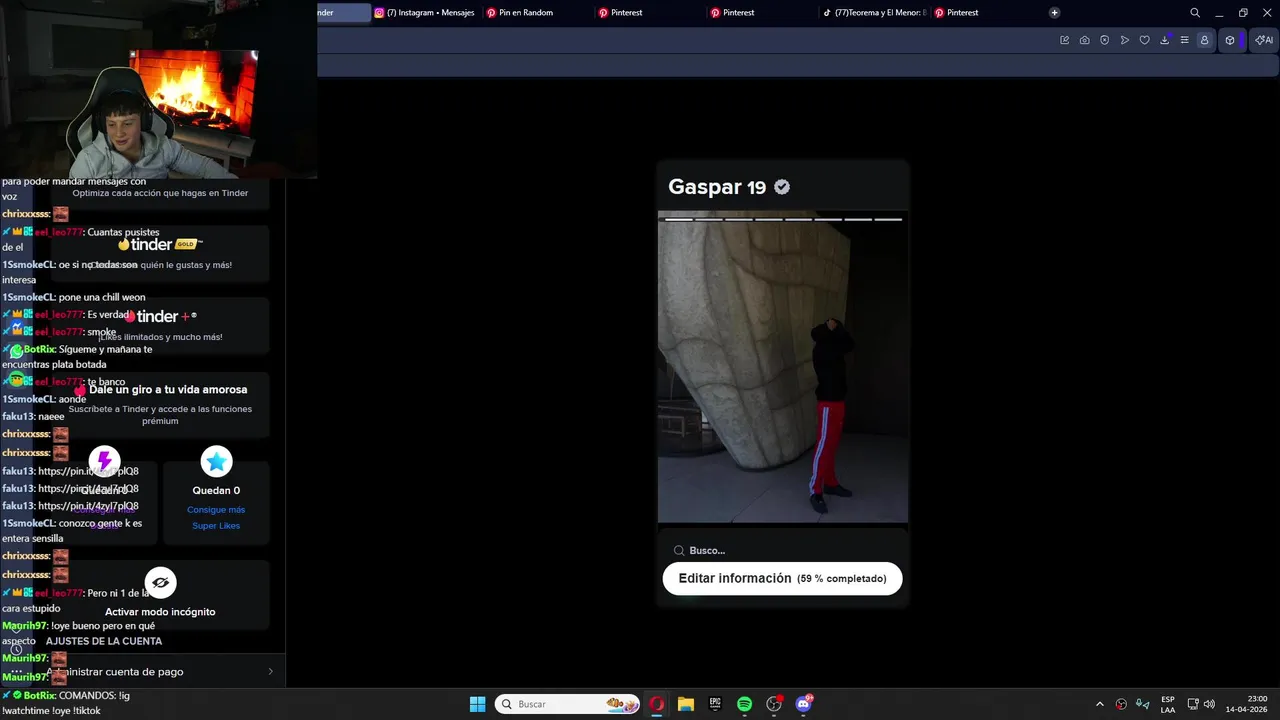Open the extensions cube icon
1280x720 pixels.
click(1230, 40)
